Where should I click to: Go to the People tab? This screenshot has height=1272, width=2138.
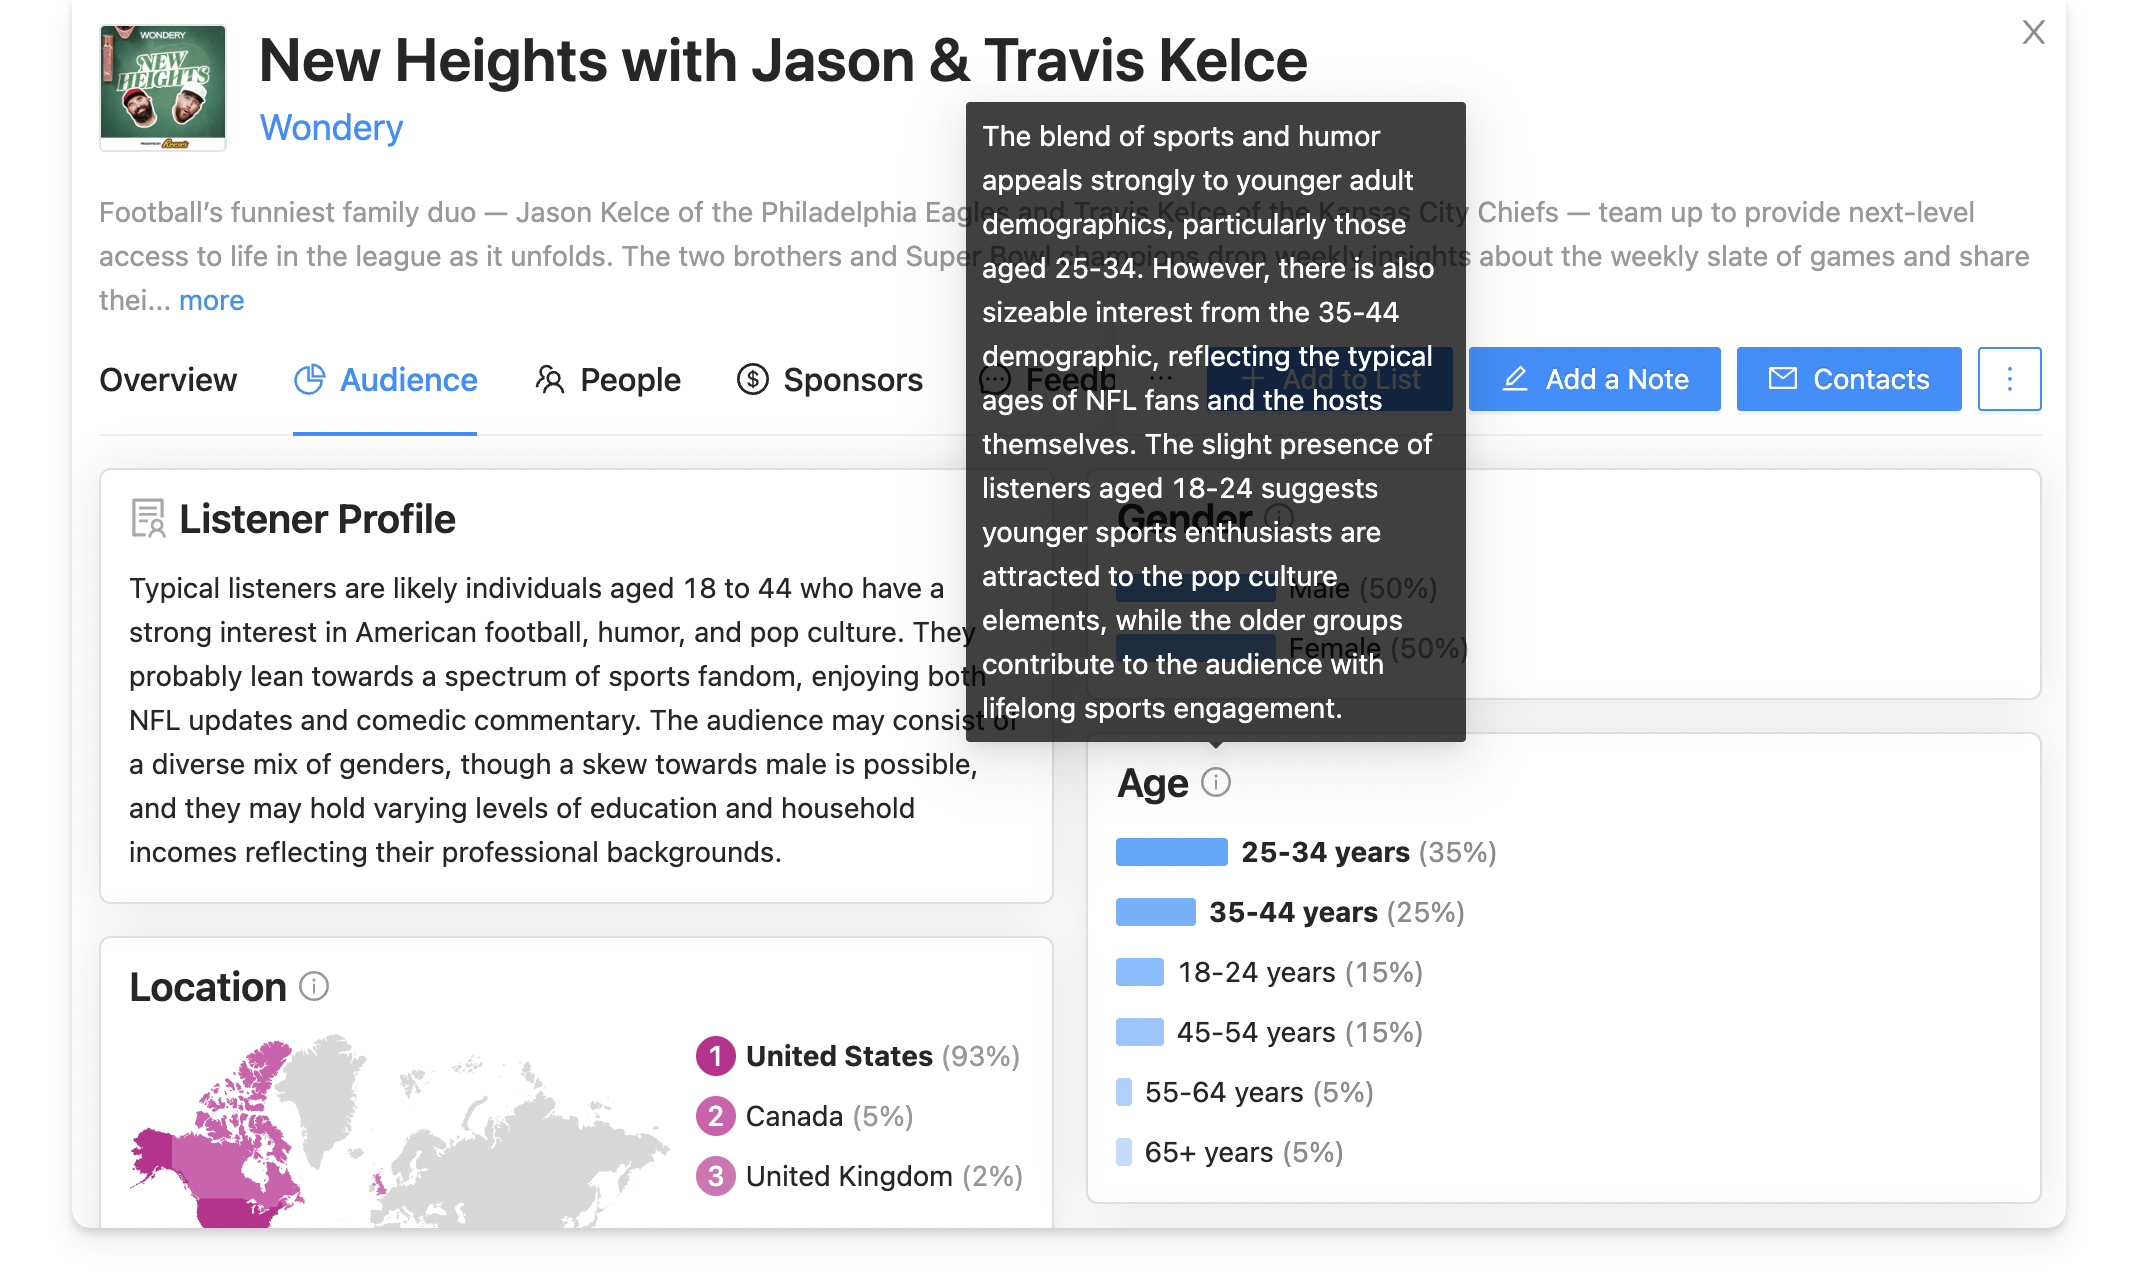[630, 380]
